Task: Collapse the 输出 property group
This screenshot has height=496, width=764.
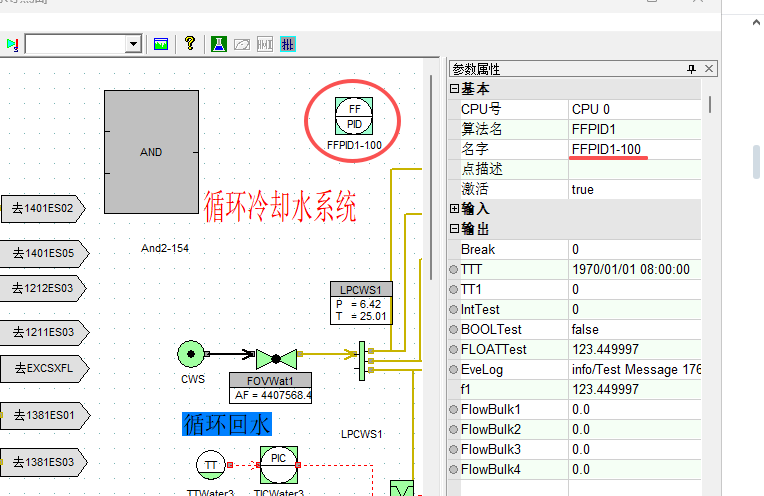Action: tap(455, 229)
